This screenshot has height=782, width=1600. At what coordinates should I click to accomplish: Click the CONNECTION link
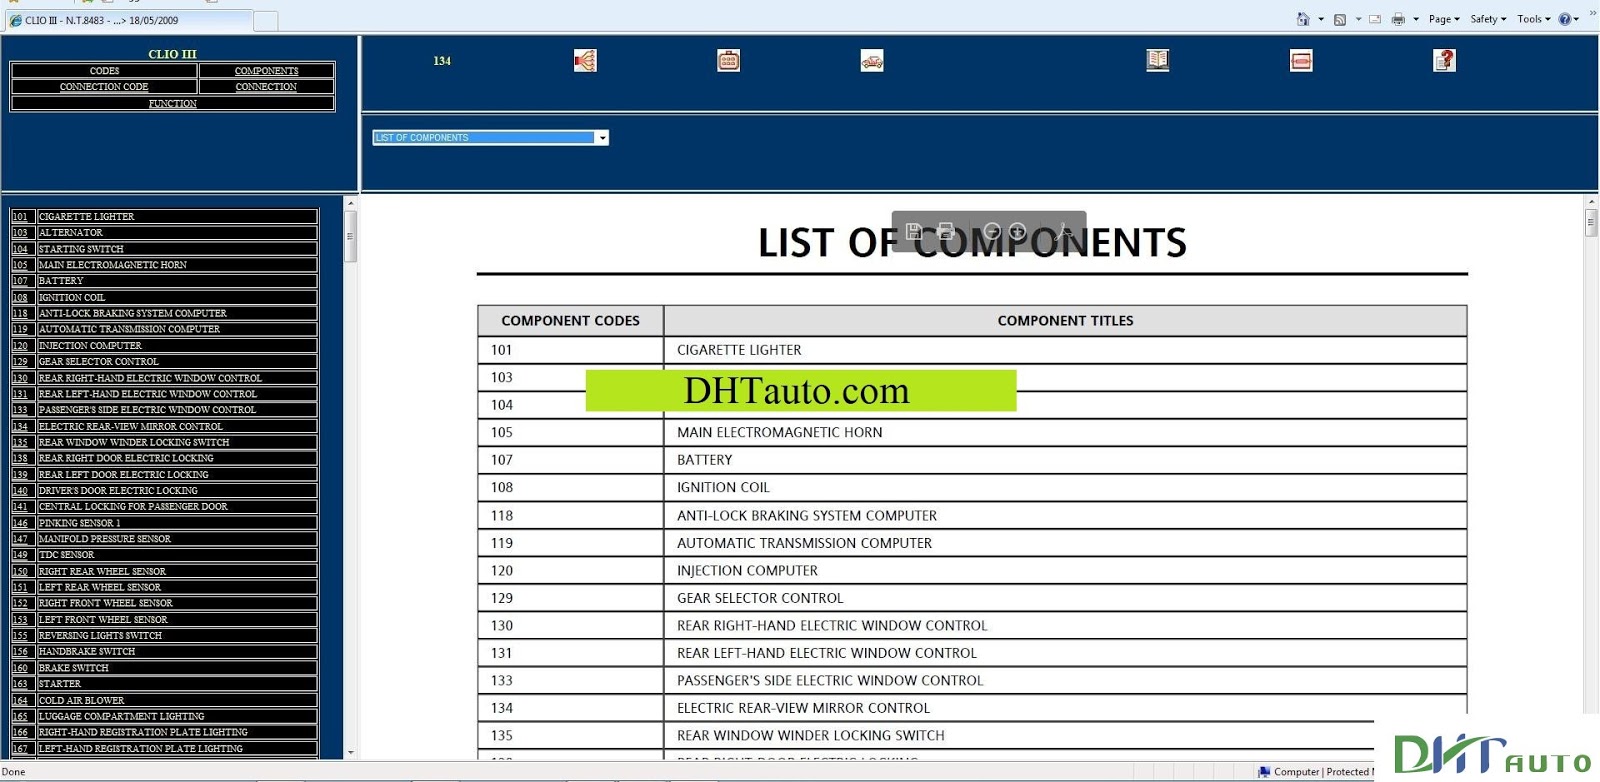(266, 87)
